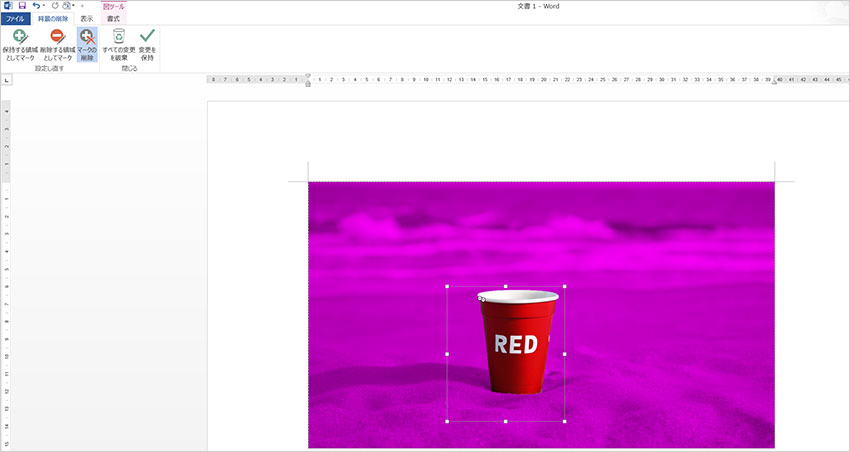Click the Word application icon in title bar
The width and height of the screenshot is (850, 452).
click(8, 6)
